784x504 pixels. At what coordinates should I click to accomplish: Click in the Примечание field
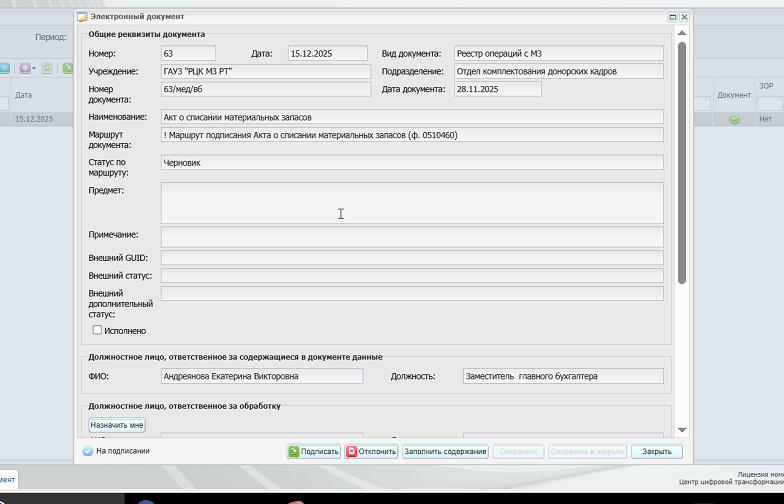pos(412,237)
